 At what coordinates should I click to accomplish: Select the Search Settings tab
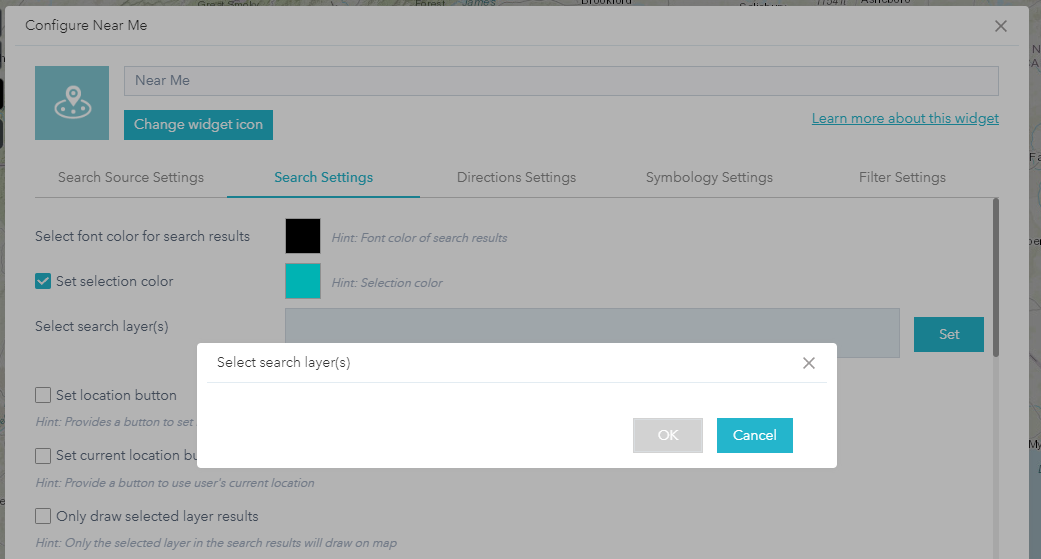tap(323, 177)
